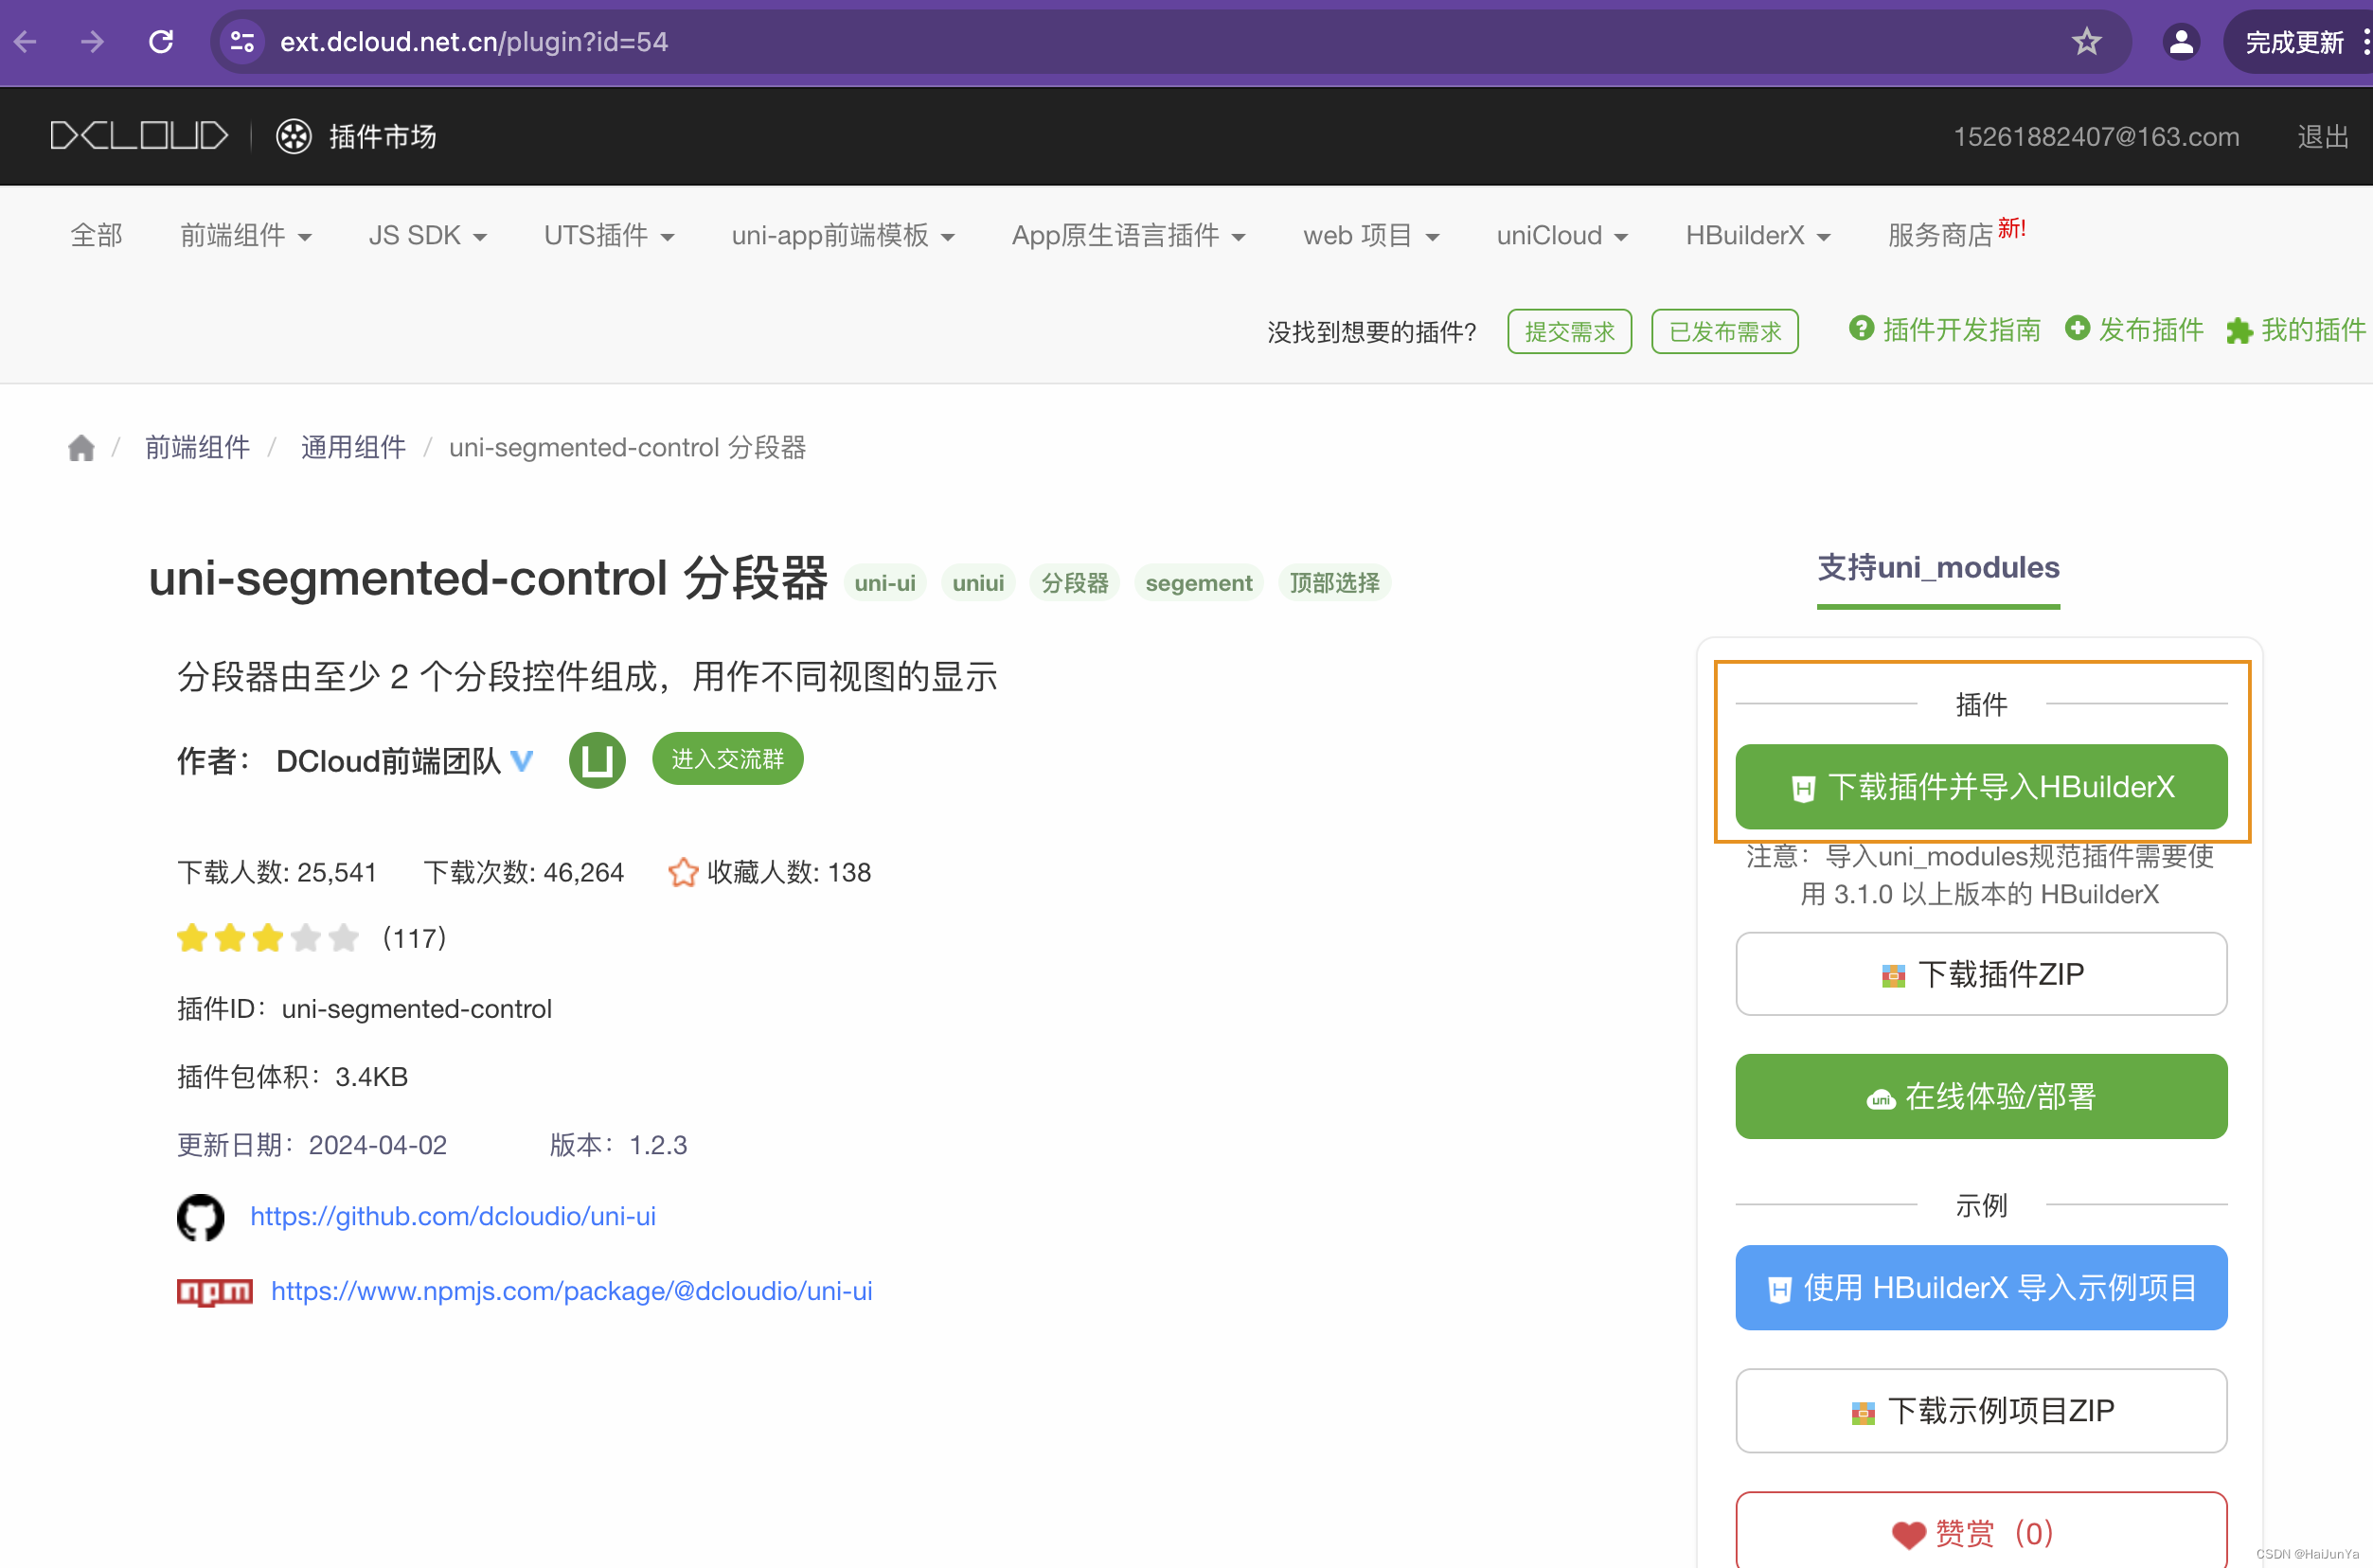2373x1568 pixels.
Task: Click 使用 HBuilderX 导入示例项目 button
Action: point(1981,1288)
